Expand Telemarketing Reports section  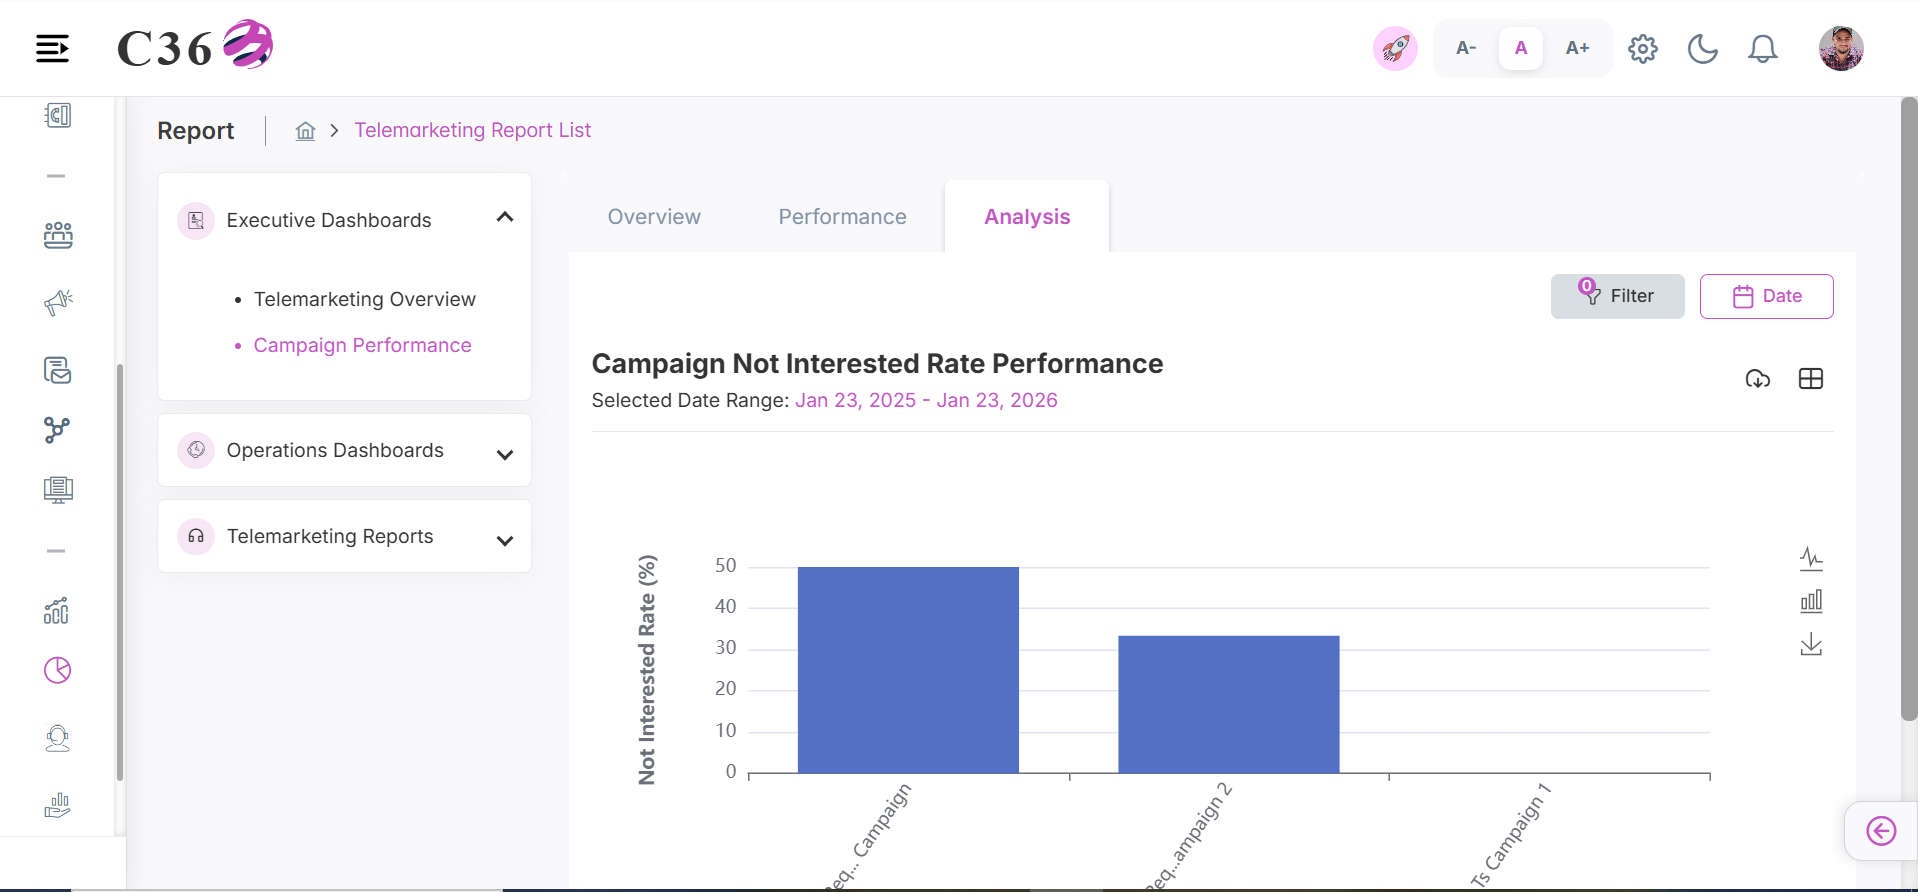(505, 540)
